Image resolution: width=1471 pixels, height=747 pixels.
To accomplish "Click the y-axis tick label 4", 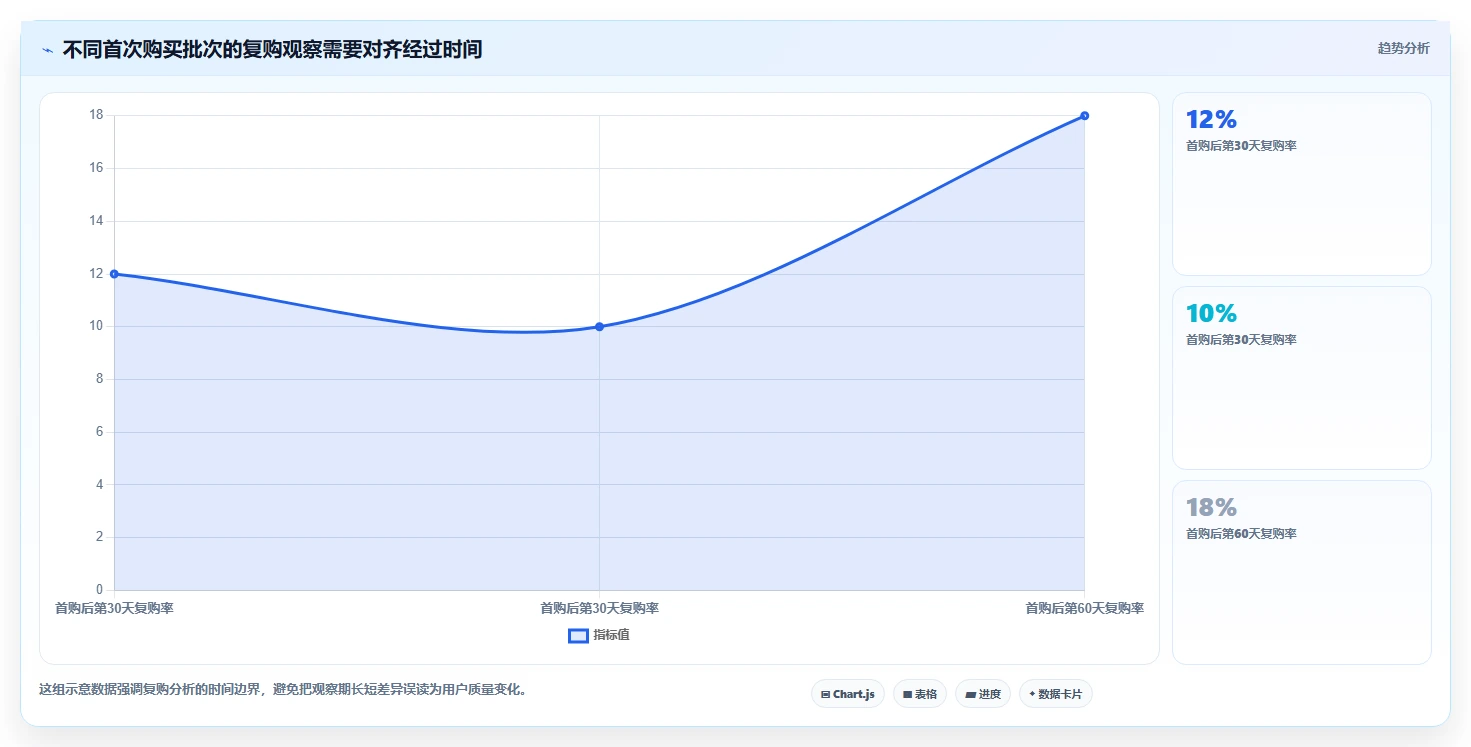I will click(x=100, y=484).
